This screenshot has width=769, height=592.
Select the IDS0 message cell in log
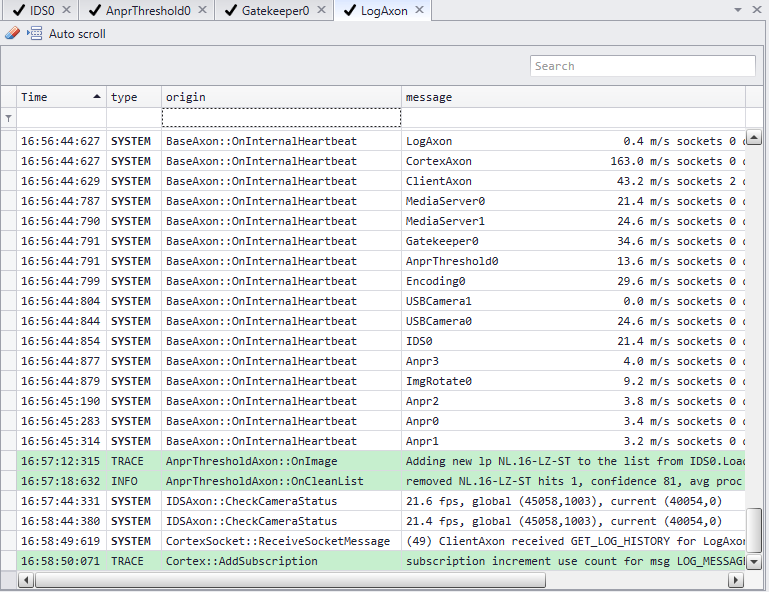(573, 341)
